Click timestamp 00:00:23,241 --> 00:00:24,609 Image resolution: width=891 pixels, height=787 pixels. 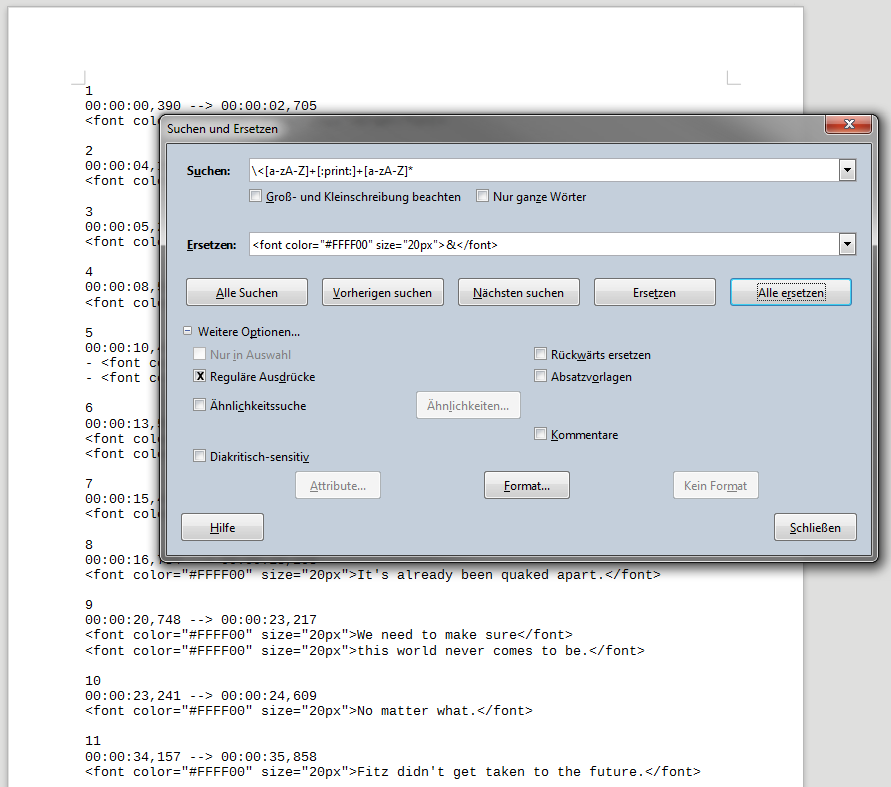tap(201, 696)
